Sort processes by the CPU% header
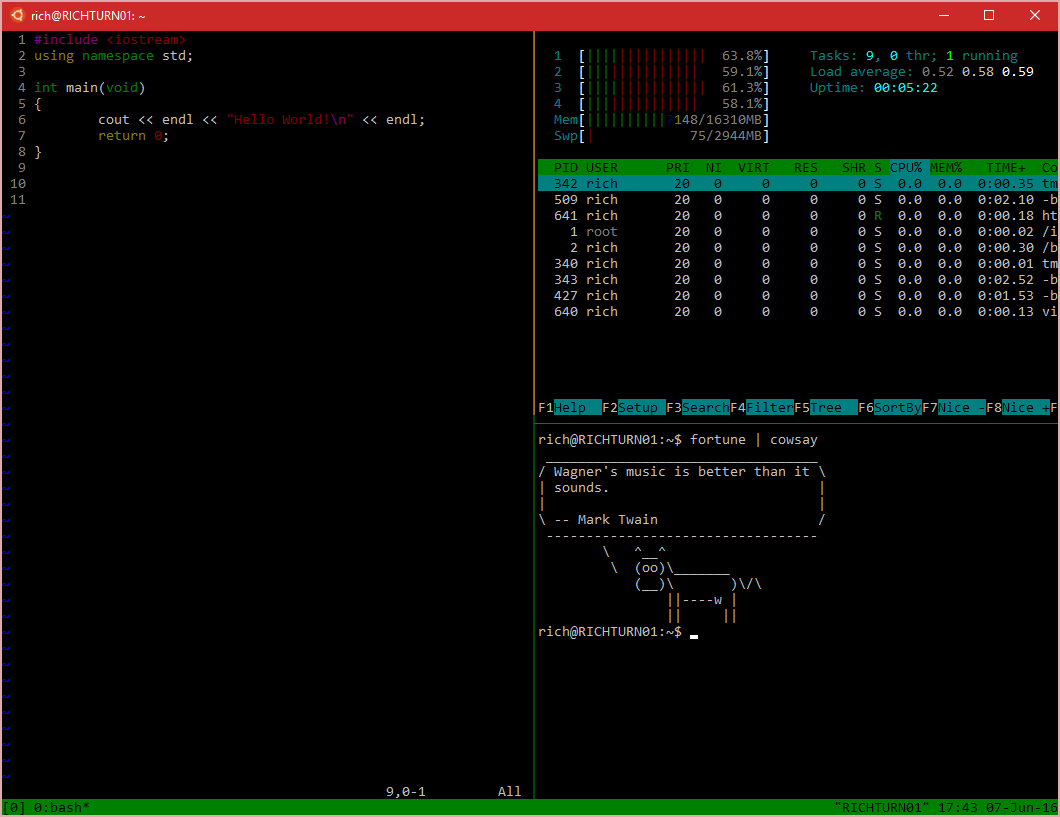Image resolution: width=1060 pixels, height=817 pixels. point(905,167)
